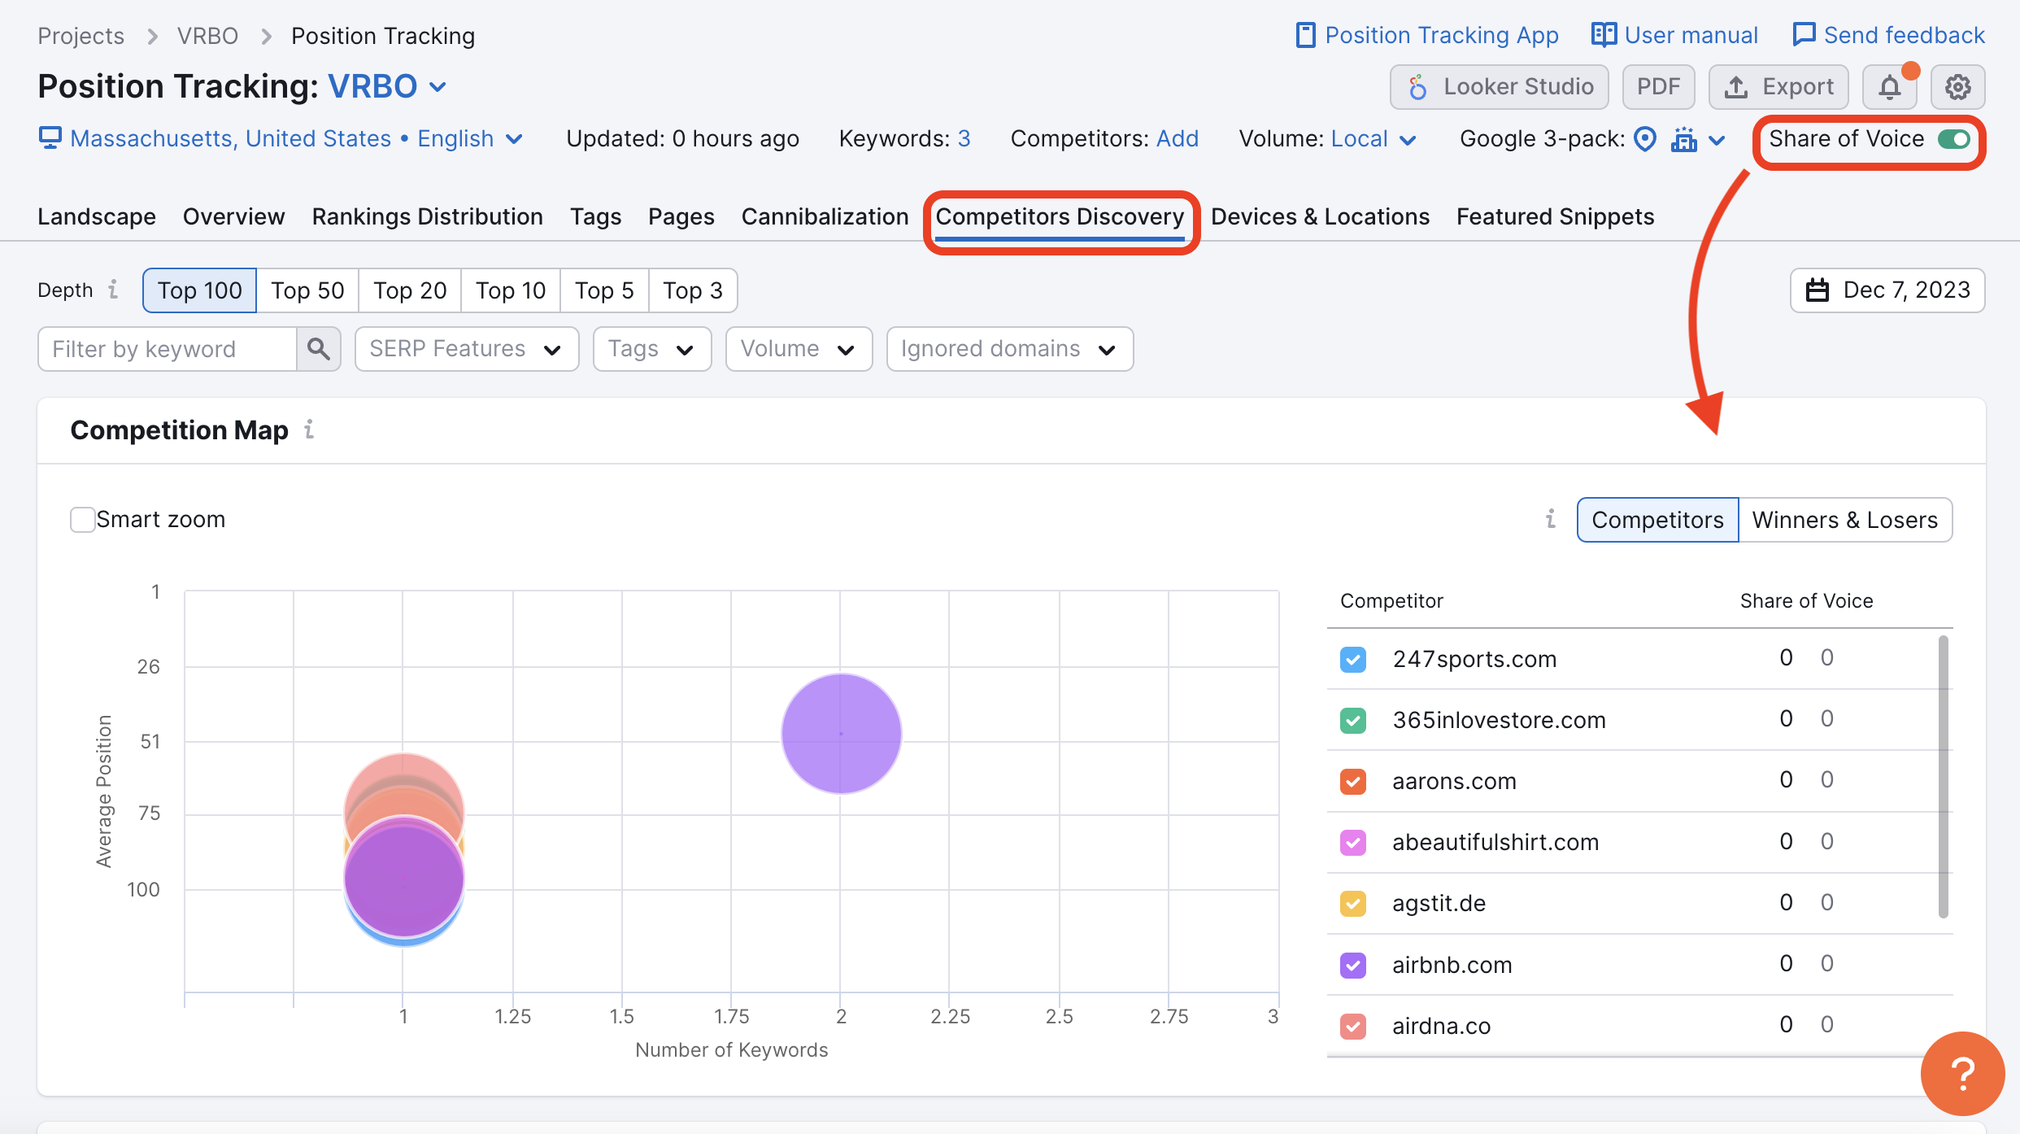Open the Devices & Locations tab
Image resolution: width=2020 pixels, height=1134 pixels.
1320,216
